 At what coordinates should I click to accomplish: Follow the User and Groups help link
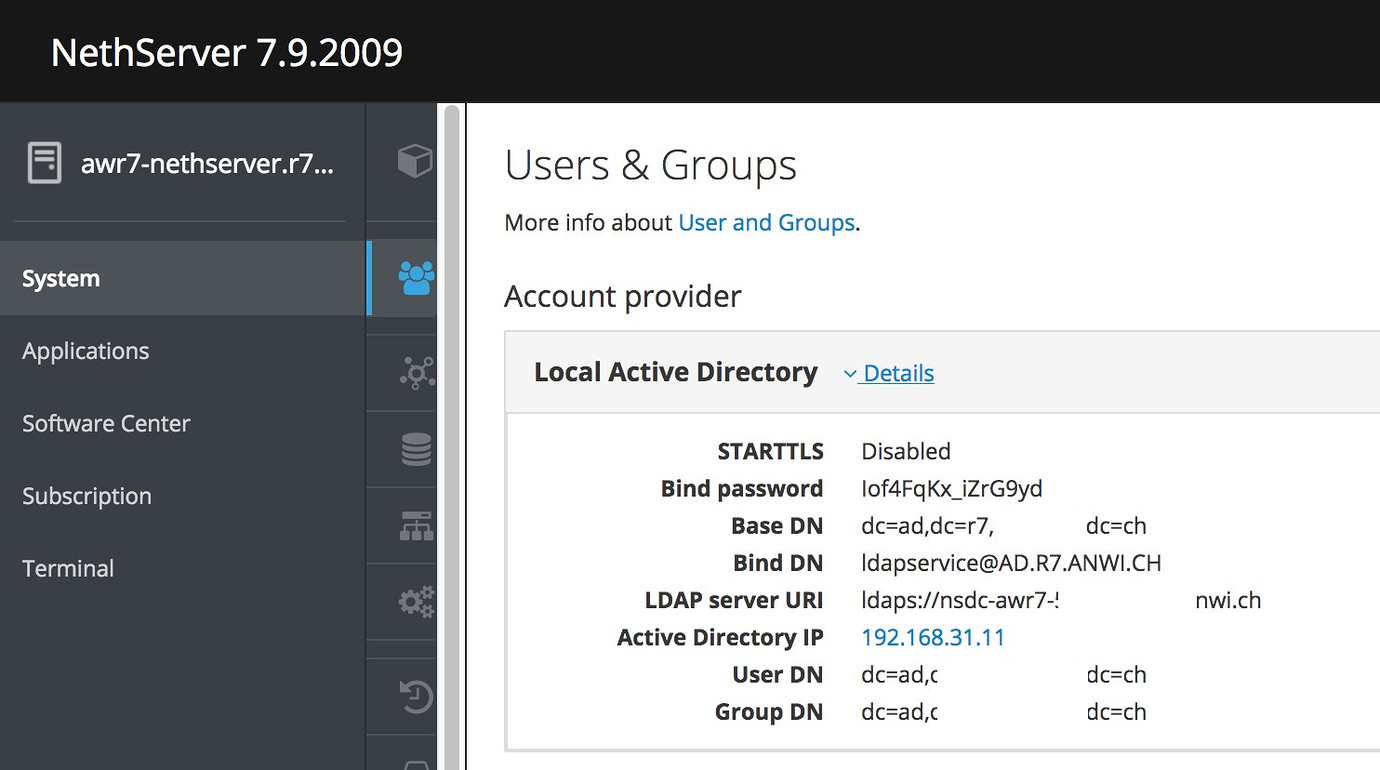pyautogui.click(x=766, y=222)
